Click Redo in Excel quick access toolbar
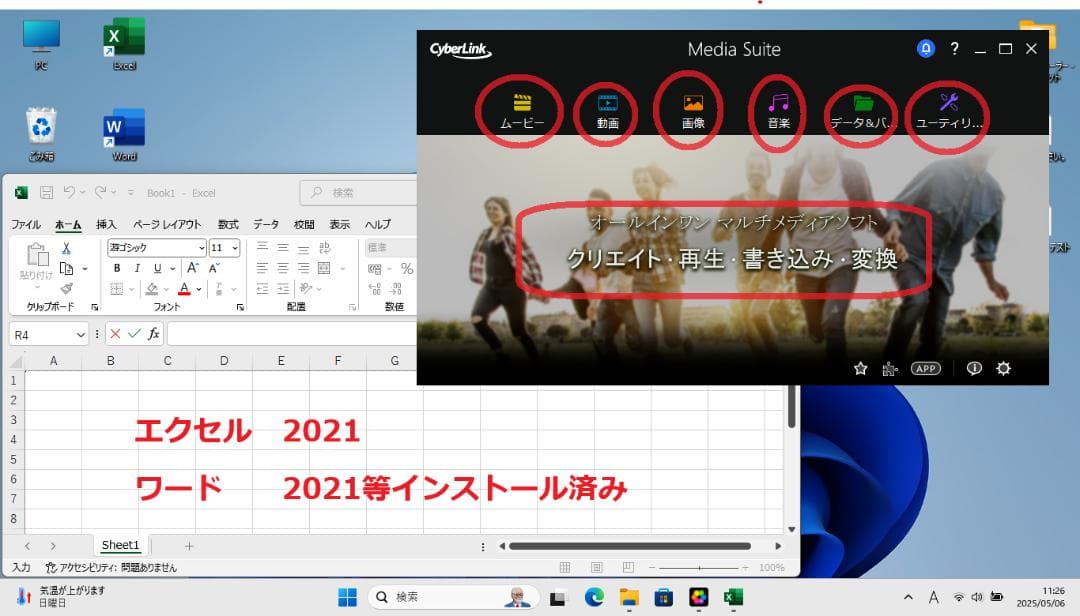 [101, 192]
